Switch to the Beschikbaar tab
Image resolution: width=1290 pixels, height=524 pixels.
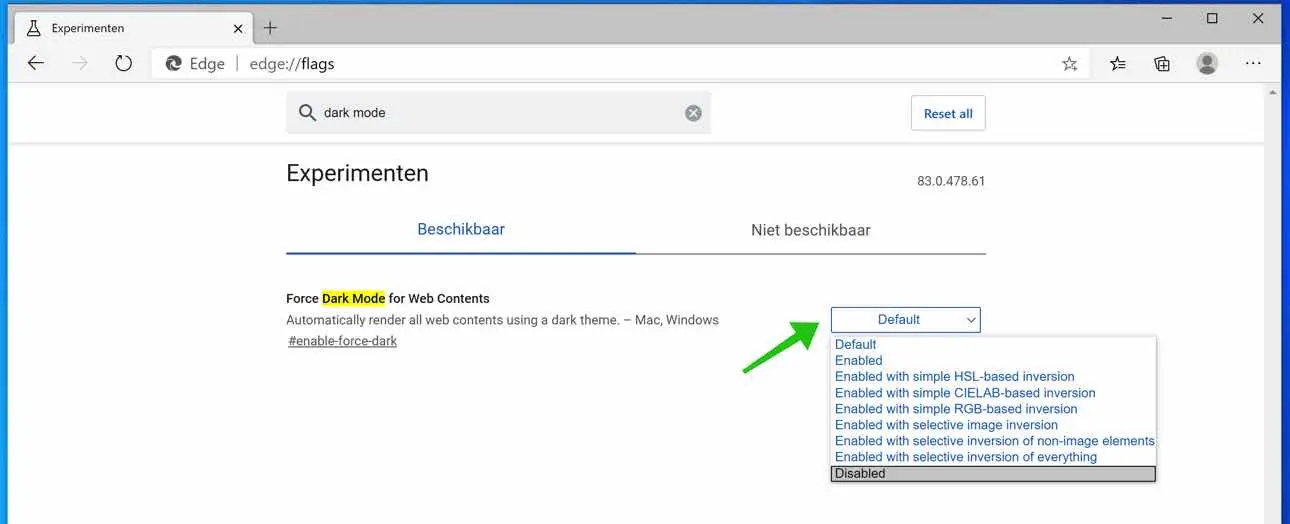coord(461,230)
